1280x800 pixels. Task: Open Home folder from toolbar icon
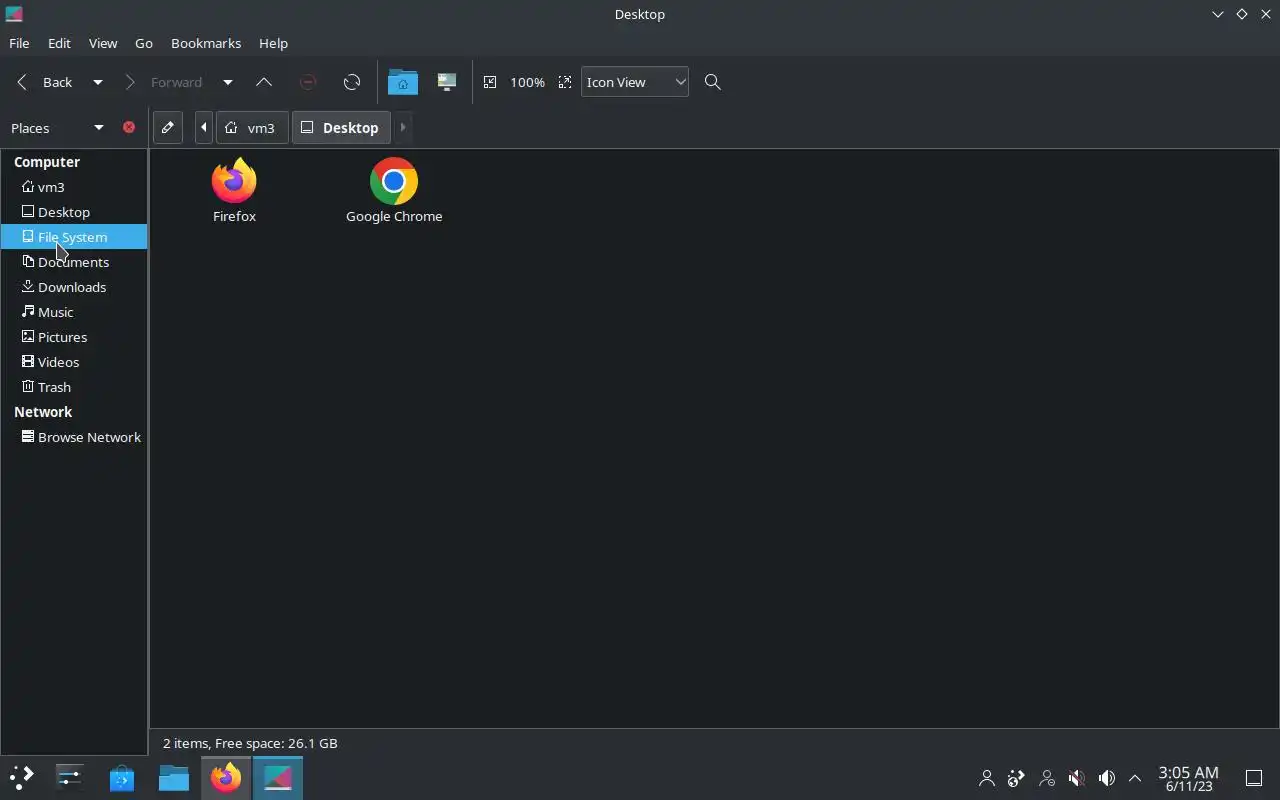pos(403,82)
